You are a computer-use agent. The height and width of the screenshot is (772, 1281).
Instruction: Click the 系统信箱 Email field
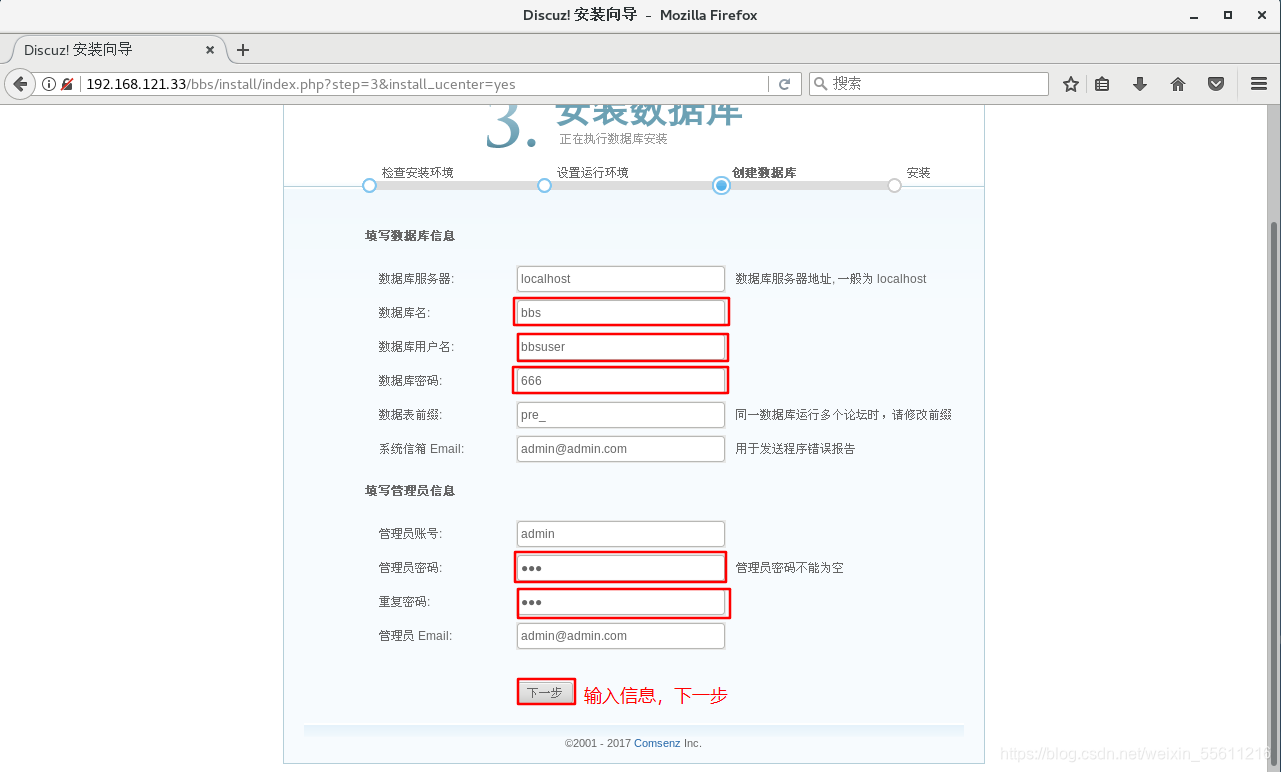tap(621, 449)
